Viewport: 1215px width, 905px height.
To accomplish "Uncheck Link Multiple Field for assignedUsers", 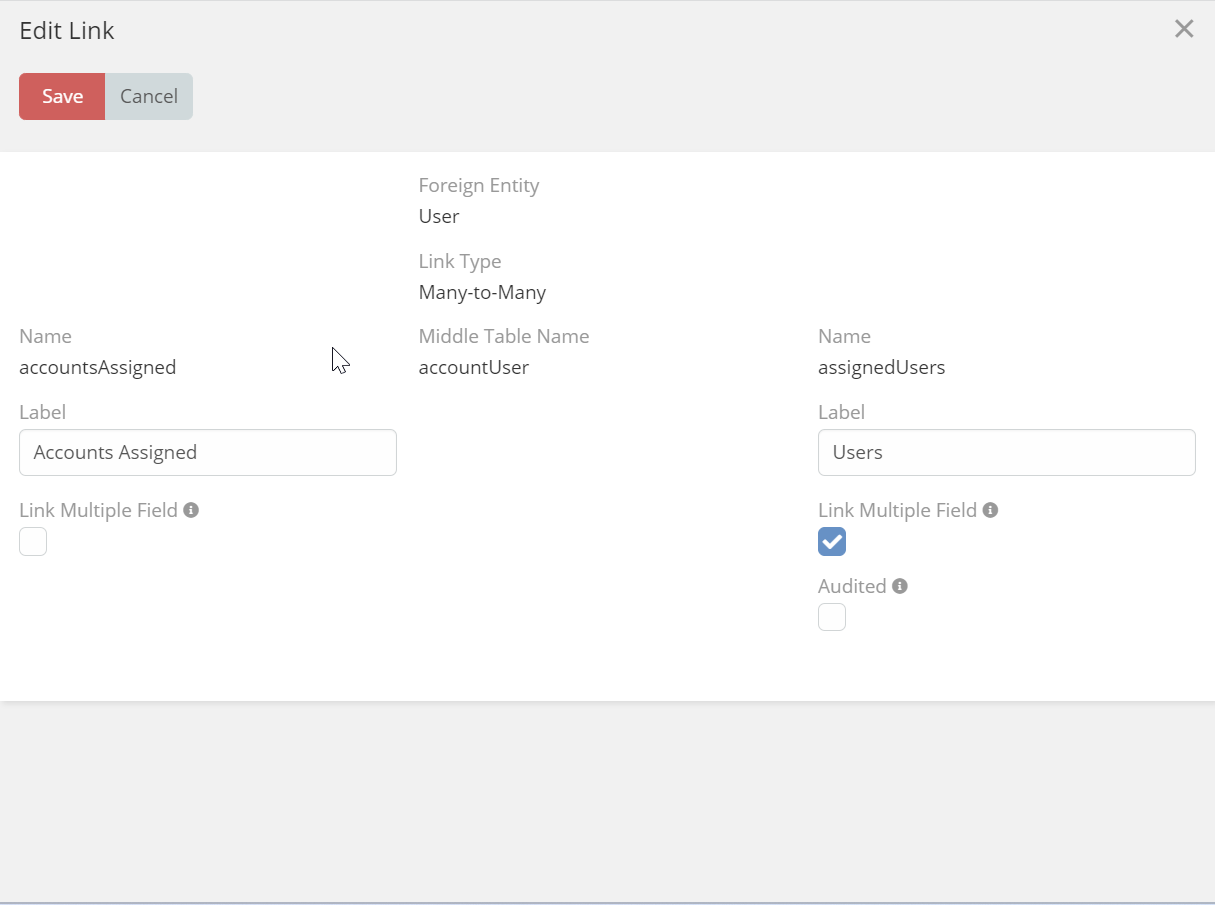I will click(832, 542).
